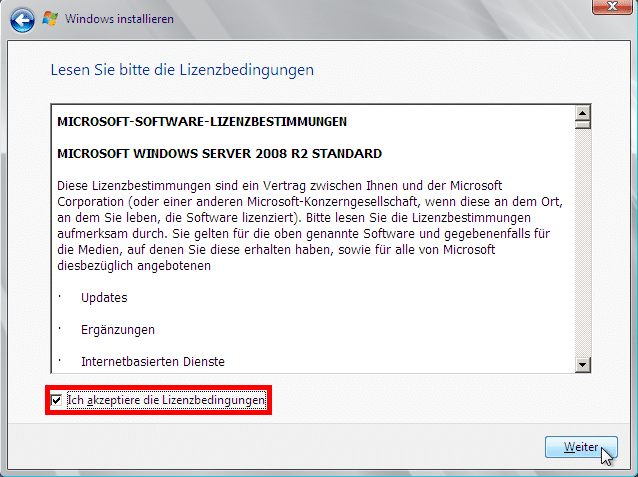
Task: Click the 'Internetbasierten Dienste' bullet item
Action: [153, 361]
